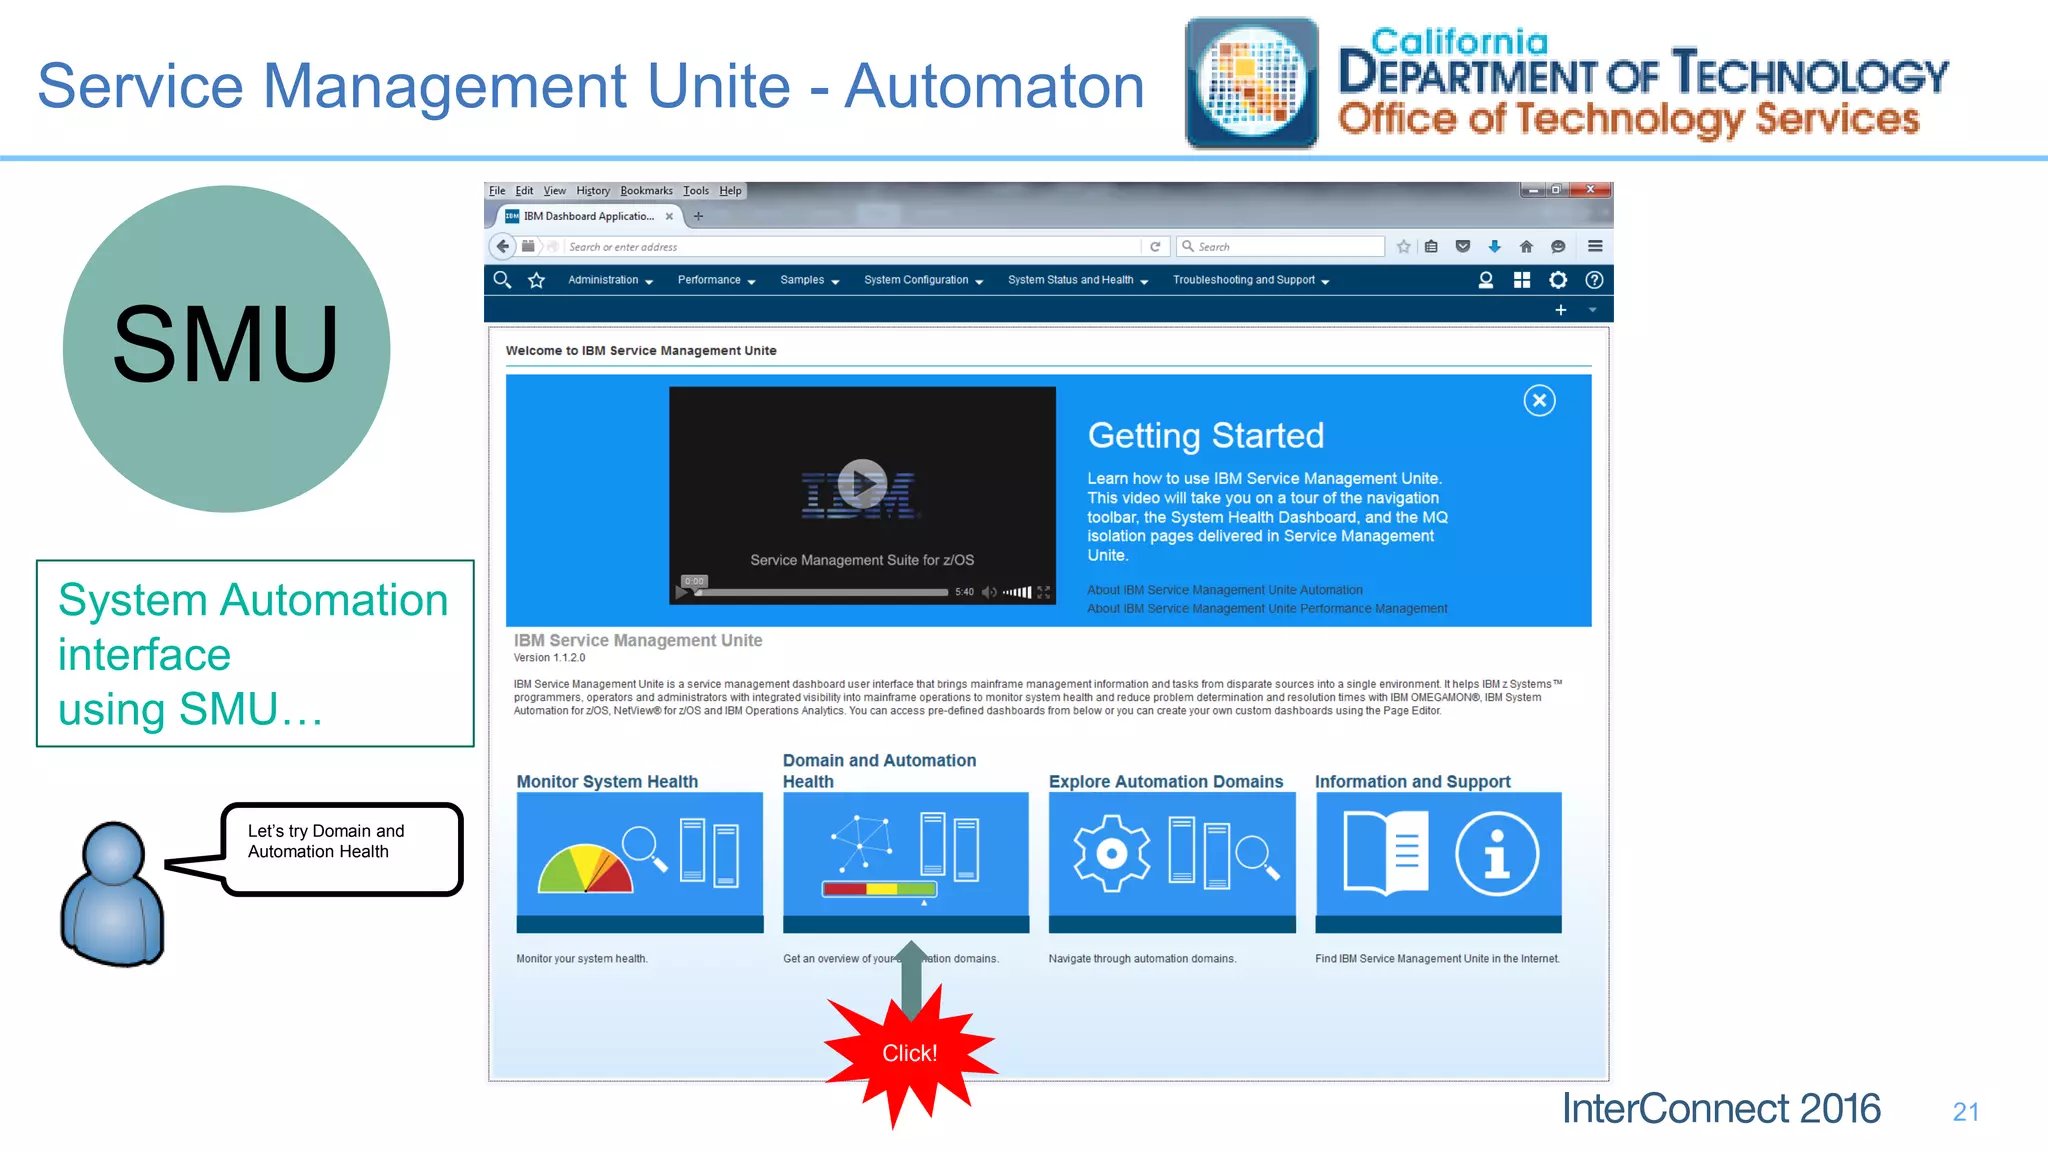The image size is (2048, 1152).
Task: Expand the Administration dropdown menu
Action: click(x=610, y=280)
